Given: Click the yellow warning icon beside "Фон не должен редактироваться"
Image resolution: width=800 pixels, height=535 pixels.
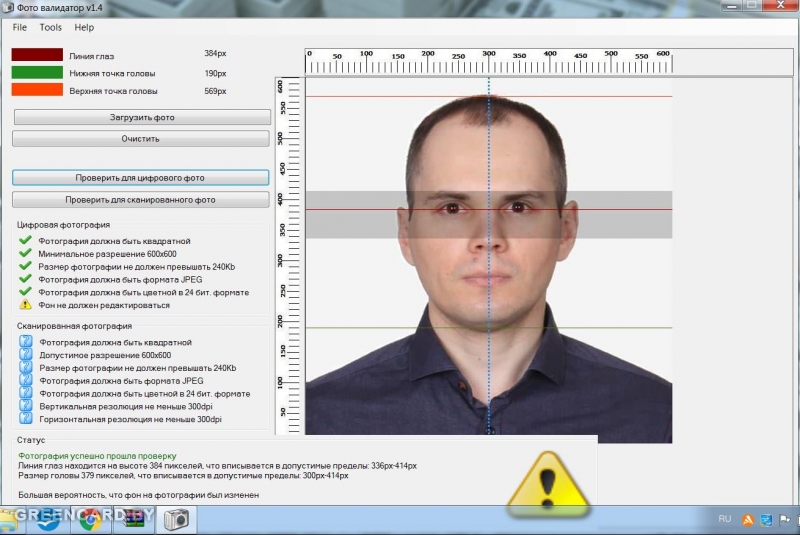Looking at the screenshot, I should pos(26,304).
